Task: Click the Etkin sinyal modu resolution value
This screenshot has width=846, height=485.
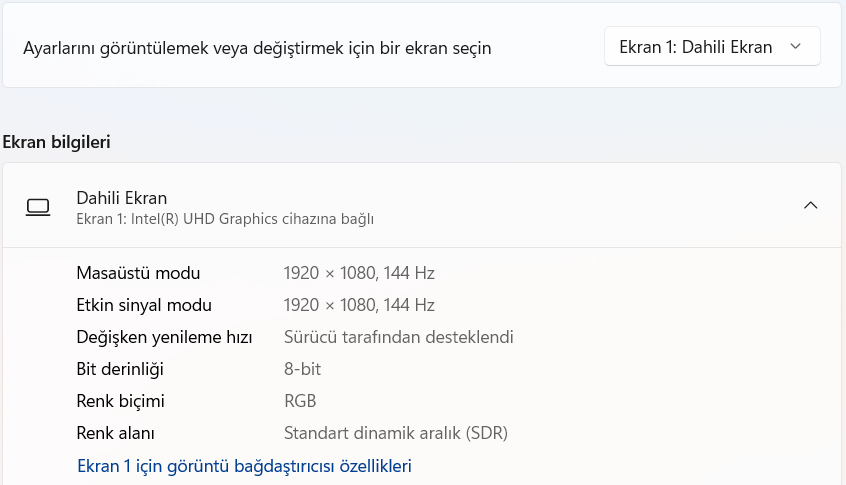Action: point(359,305)
